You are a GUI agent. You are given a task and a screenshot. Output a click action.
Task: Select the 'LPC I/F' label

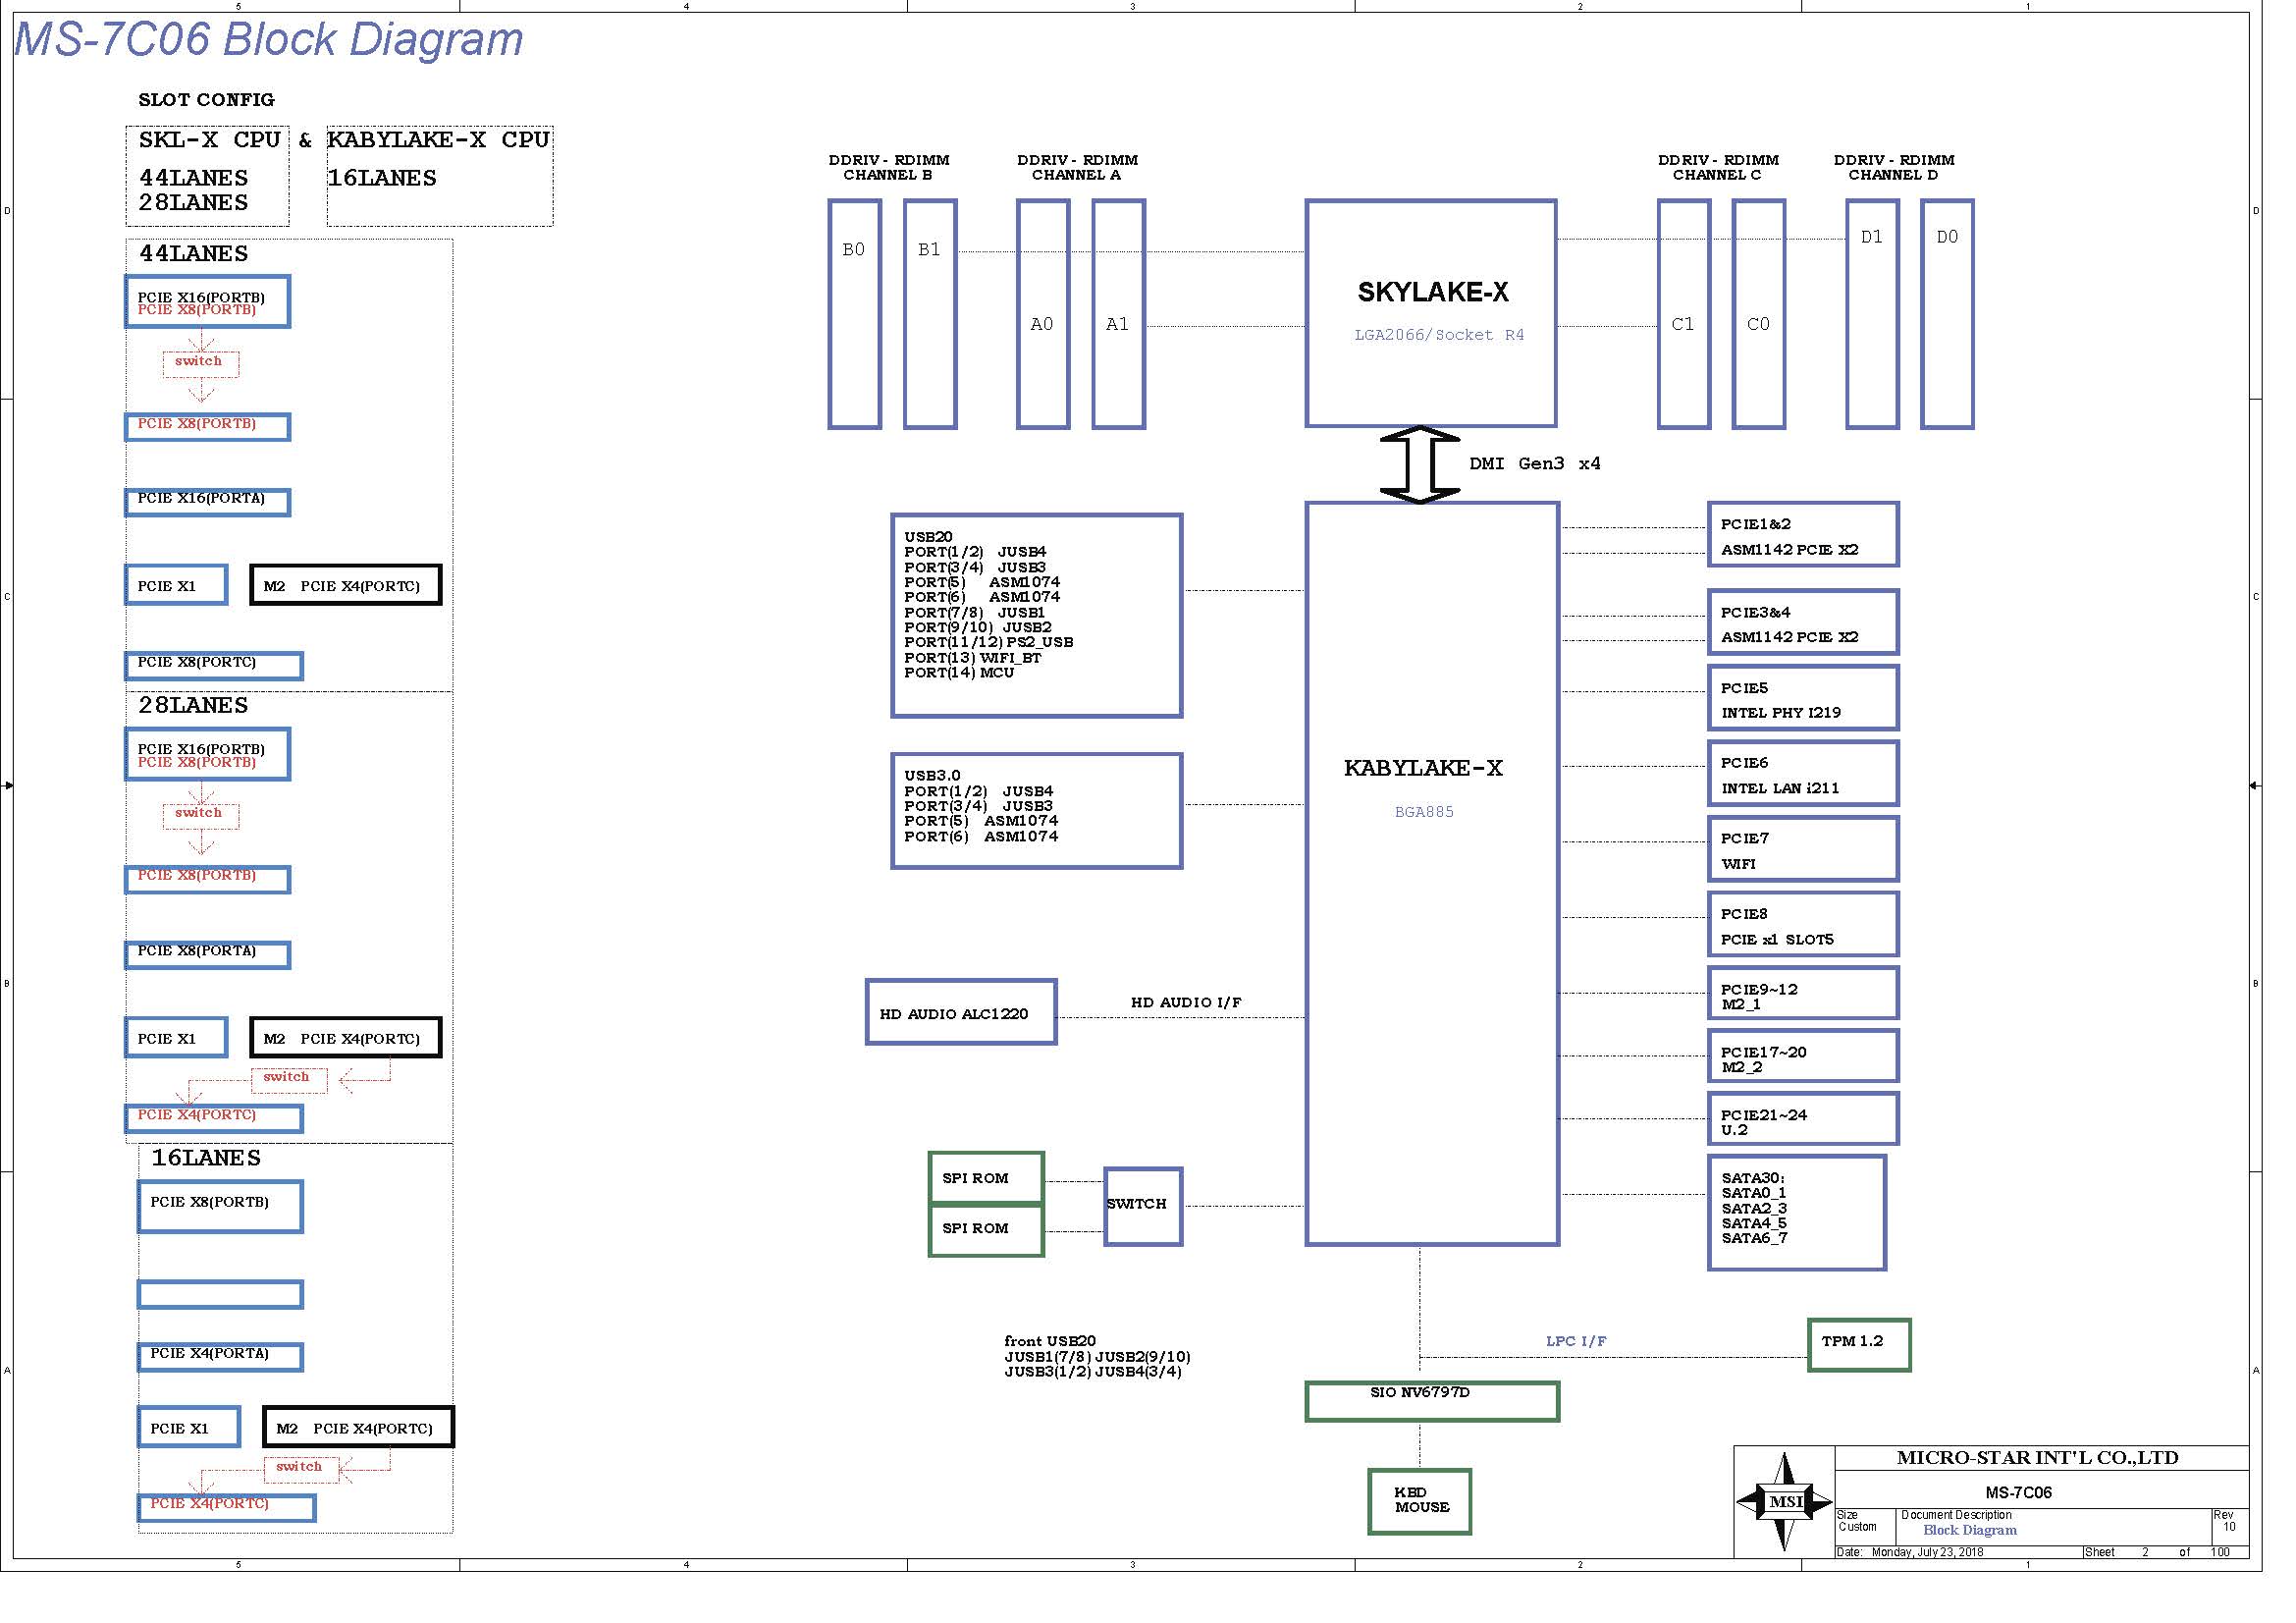[1576, 1341]
